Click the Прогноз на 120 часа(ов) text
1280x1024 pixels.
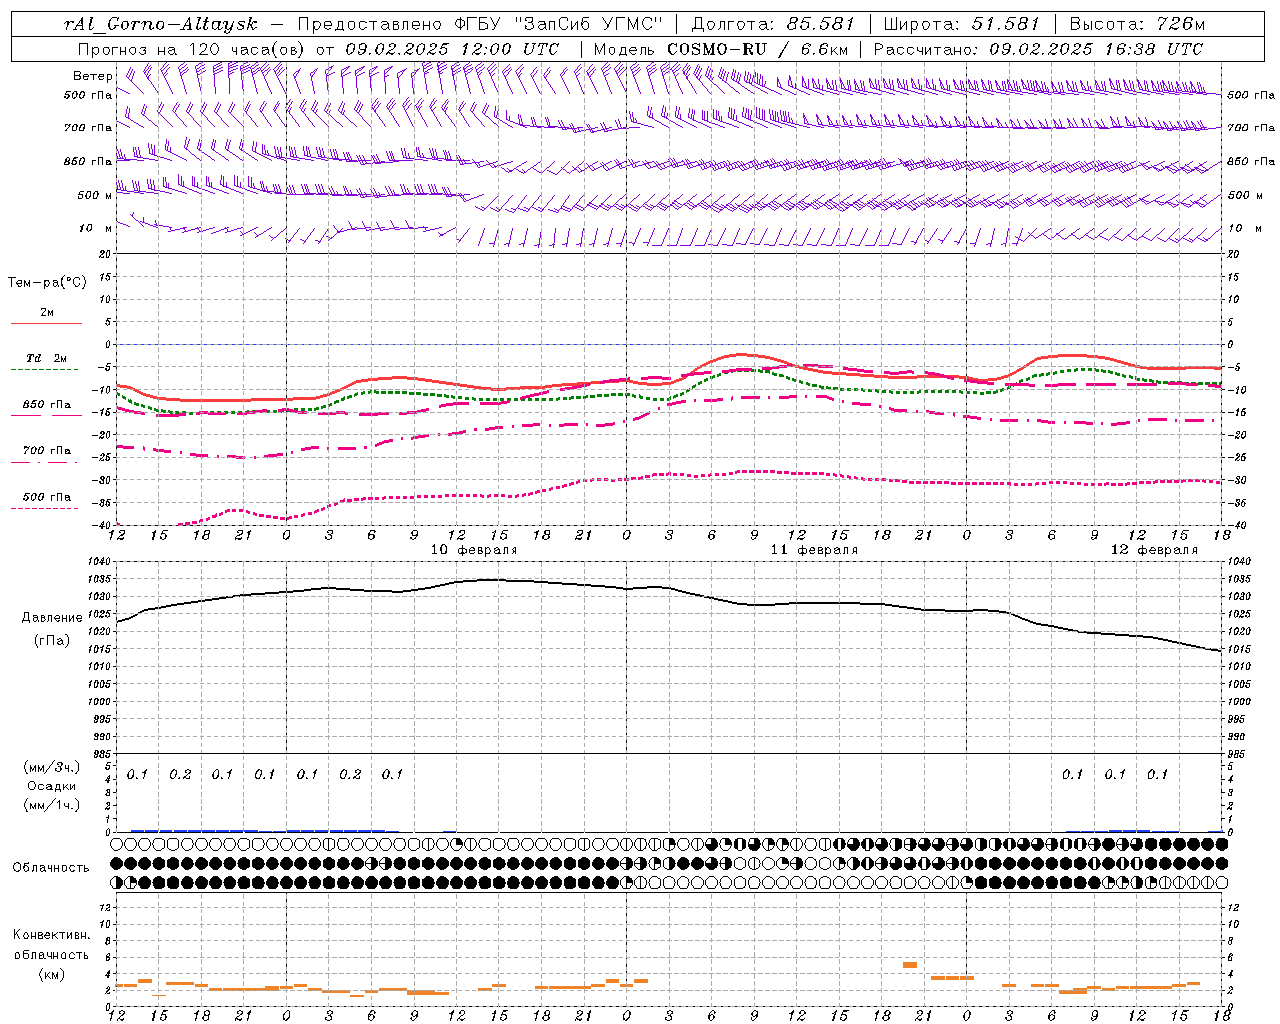(192, 49)
